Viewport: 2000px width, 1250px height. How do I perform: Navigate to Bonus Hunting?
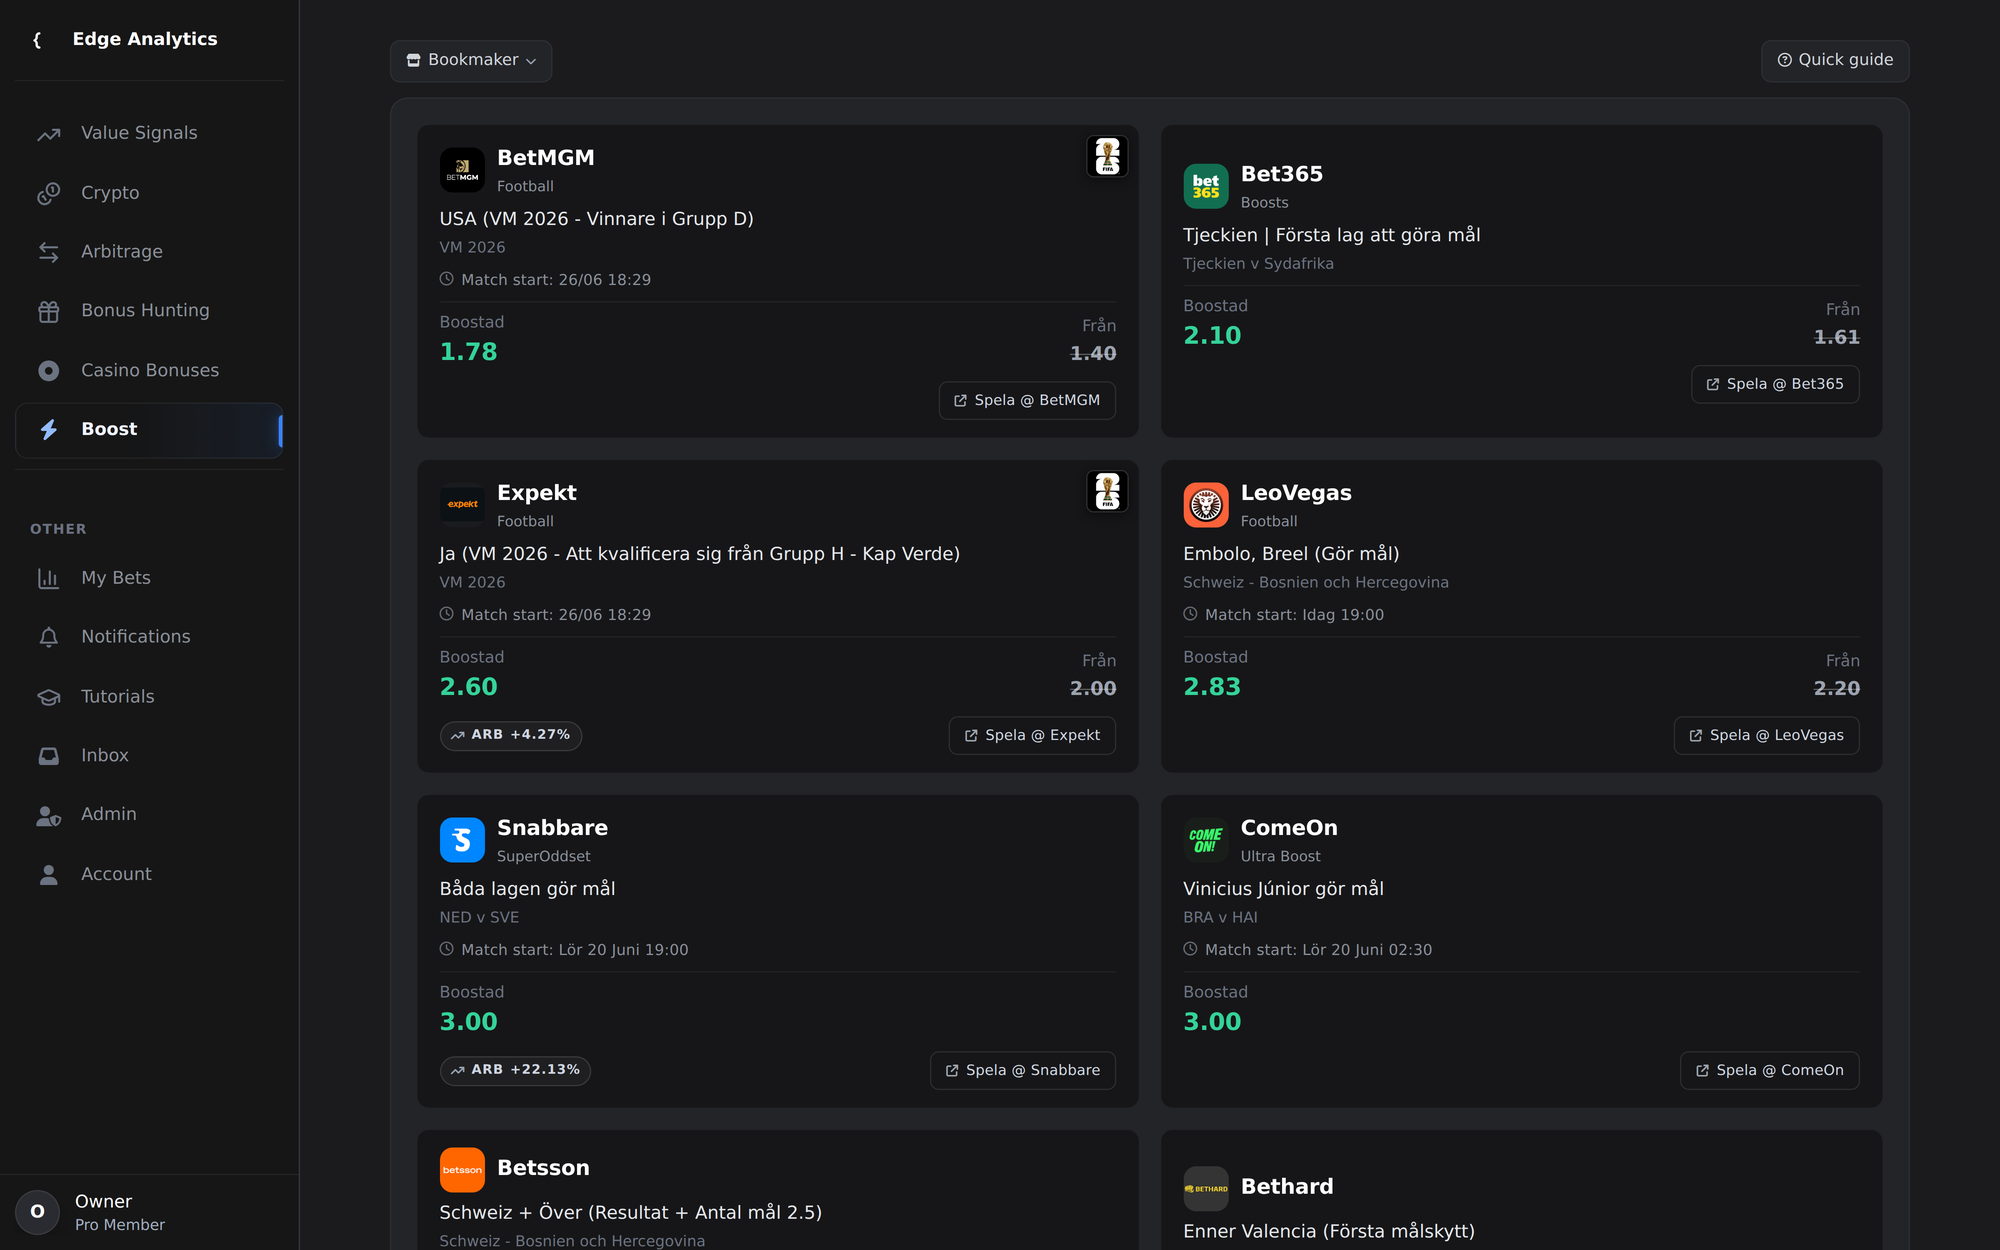(149, 311)
